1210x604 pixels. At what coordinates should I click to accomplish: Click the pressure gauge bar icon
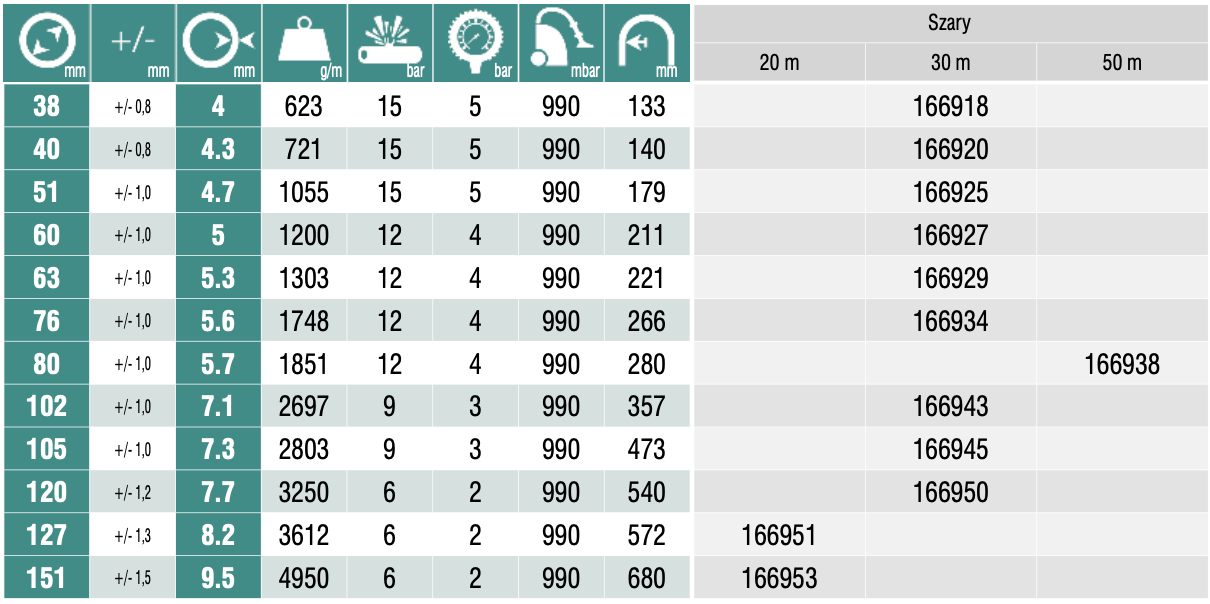coord(474,42)
